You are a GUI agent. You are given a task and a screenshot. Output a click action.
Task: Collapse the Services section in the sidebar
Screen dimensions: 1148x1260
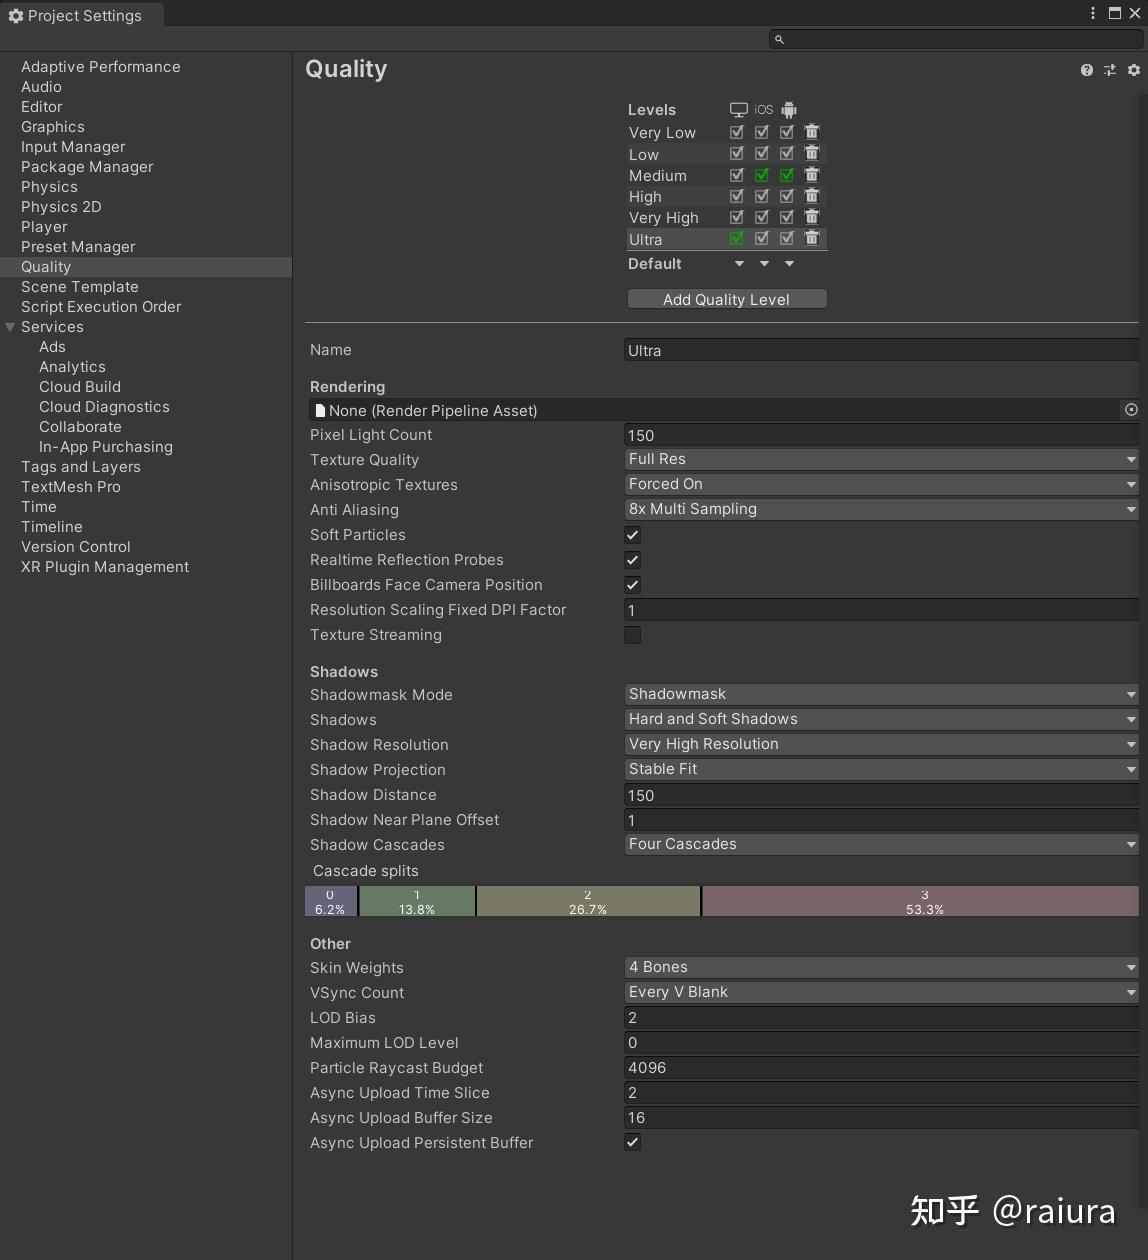(x=10, y=327)
